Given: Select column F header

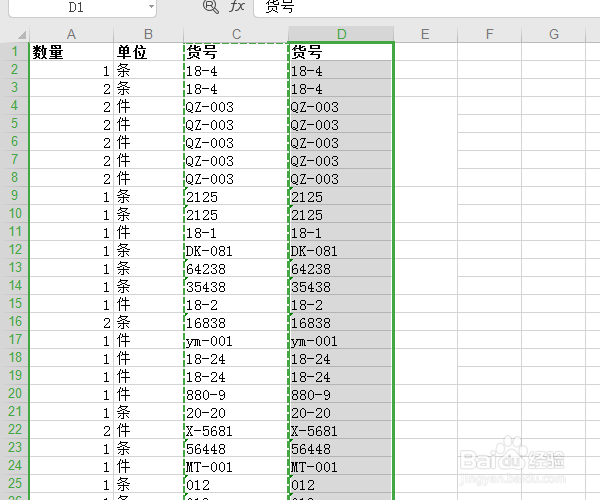Looking at the screenshot, I should [x=489, y=34].
